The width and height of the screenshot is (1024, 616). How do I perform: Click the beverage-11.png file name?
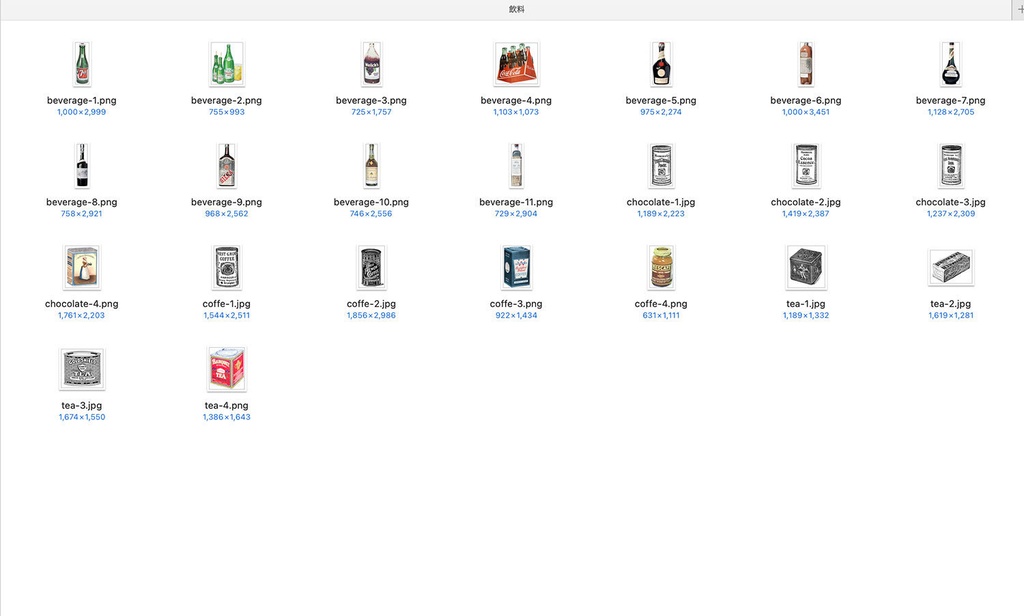tap(516, 203)
